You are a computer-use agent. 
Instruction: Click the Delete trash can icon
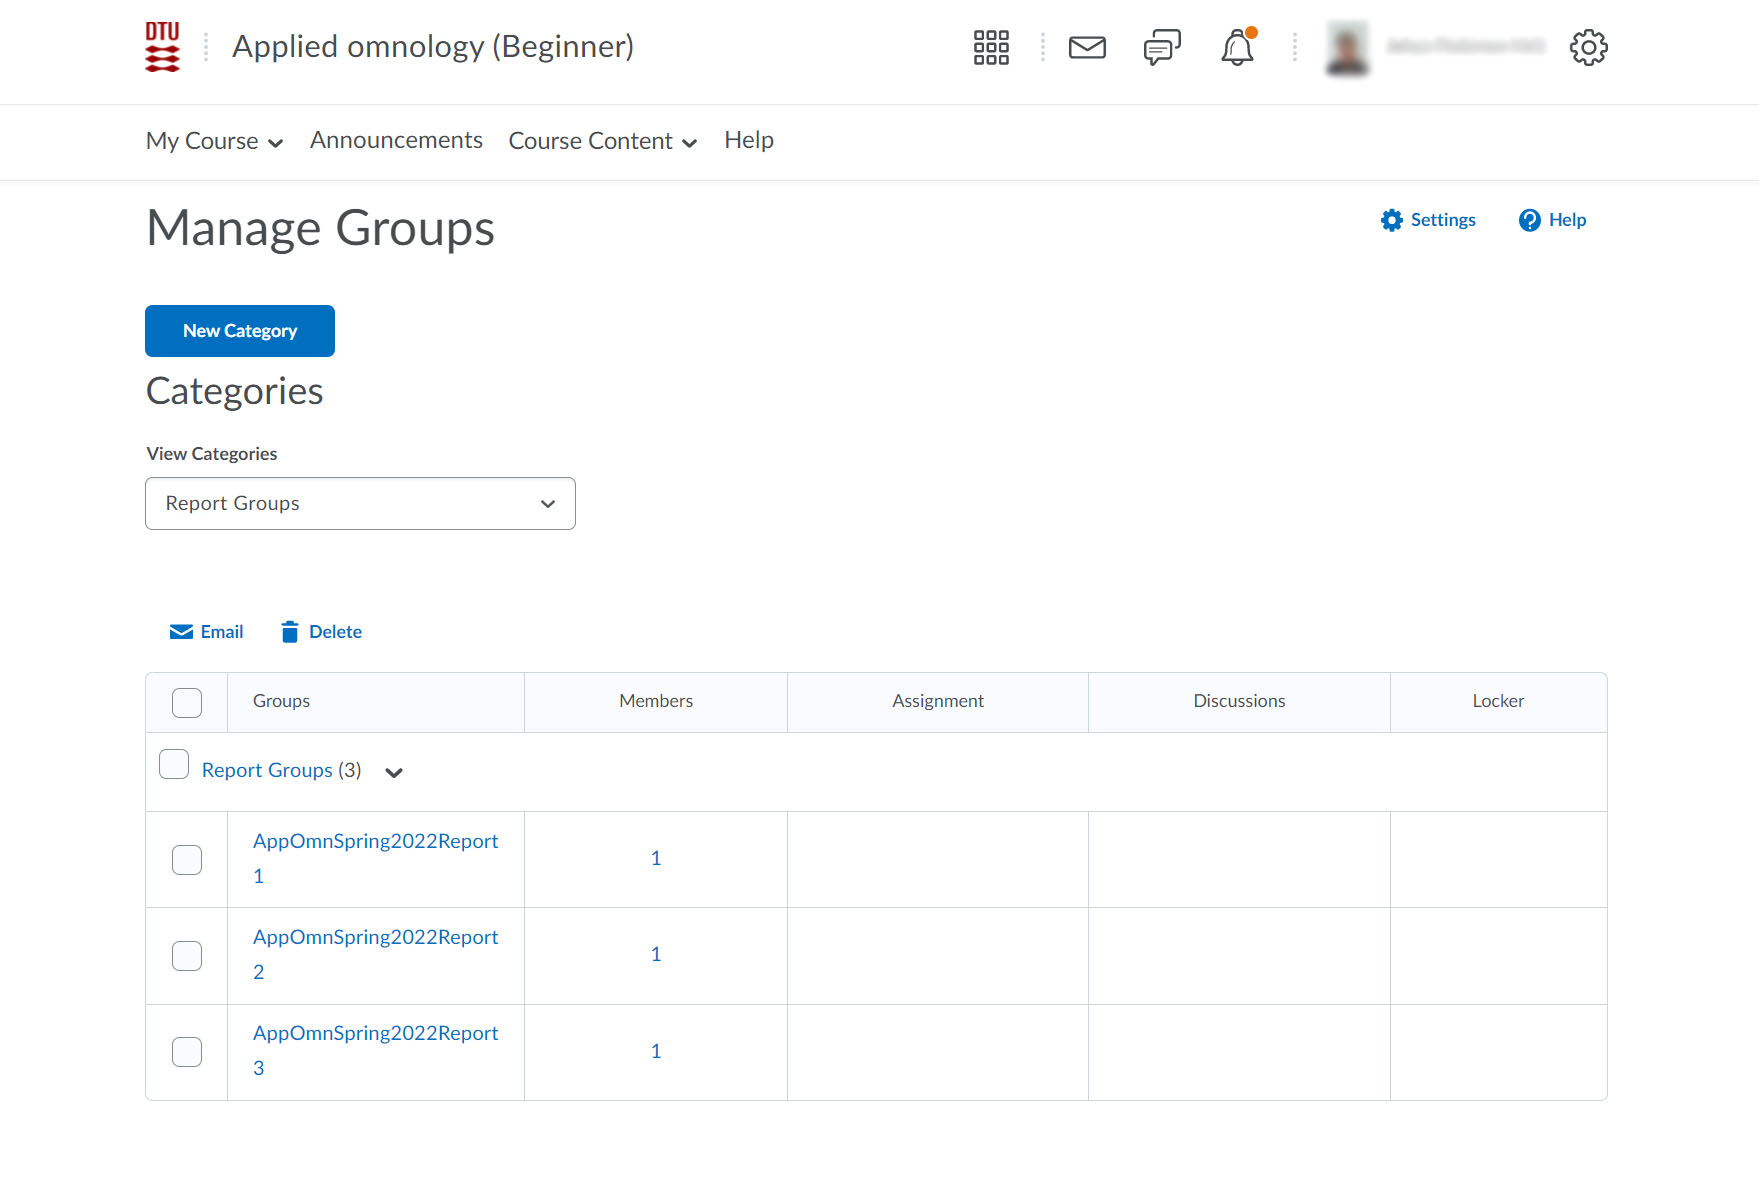pos(290,632)
